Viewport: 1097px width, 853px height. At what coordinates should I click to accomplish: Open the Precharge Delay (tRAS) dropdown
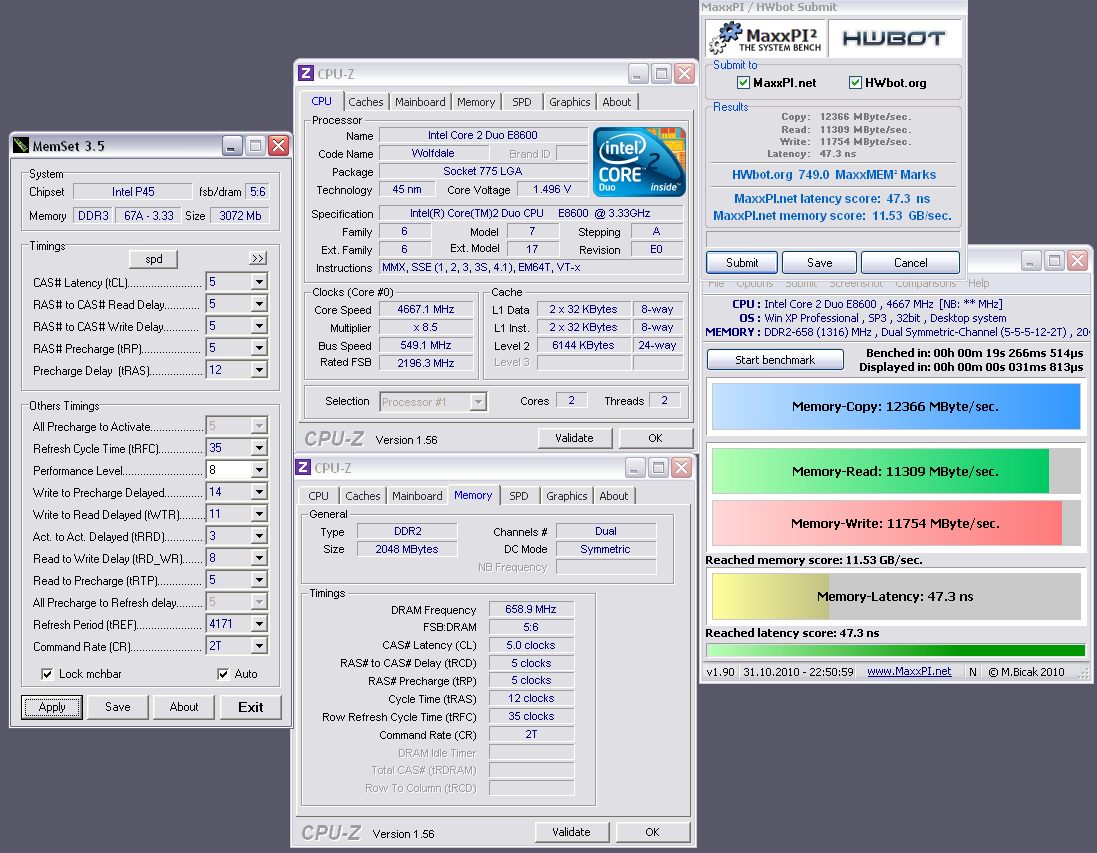[x=259, y=370]
